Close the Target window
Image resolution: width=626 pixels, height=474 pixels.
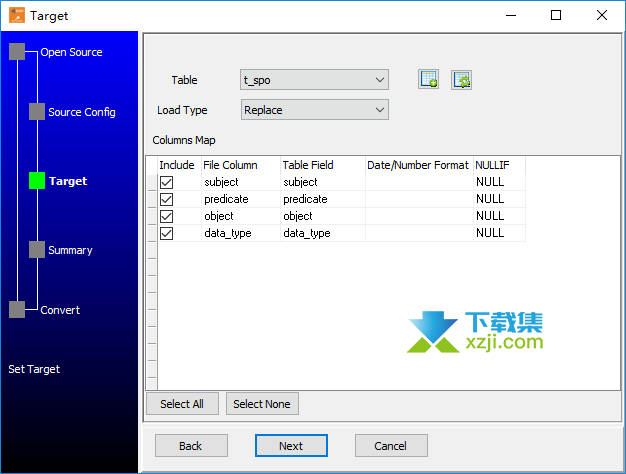click(x=601, y=16)
